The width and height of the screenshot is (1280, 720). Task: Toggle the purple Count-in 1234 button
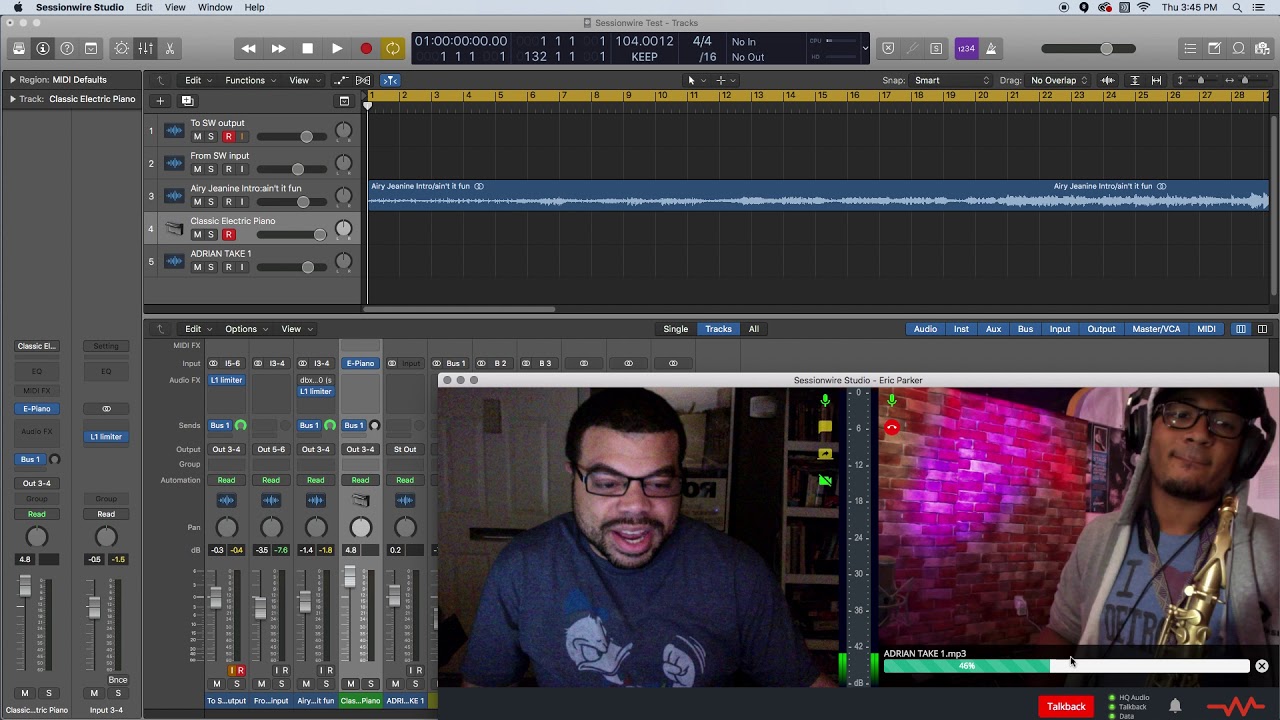pyautogui.click(x=966, y=48)
